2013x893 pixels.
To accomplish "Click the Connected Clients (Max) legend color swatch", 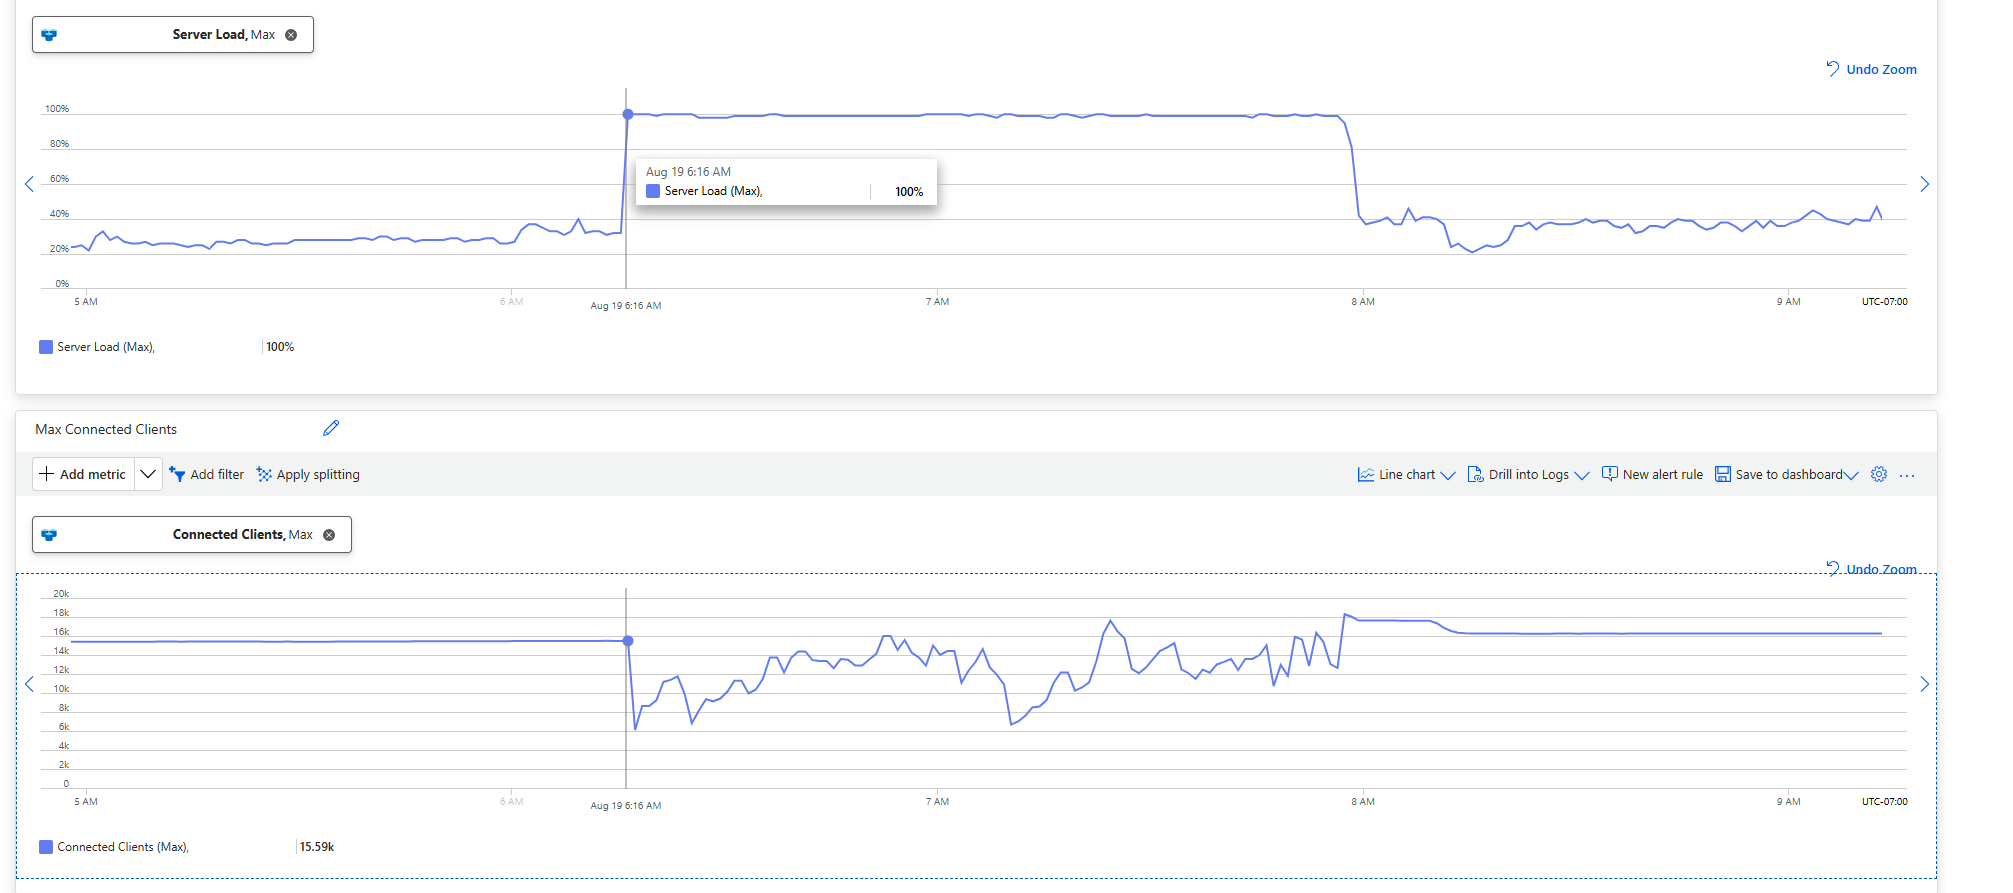I will pyautogui.click(x=46, y=847).
